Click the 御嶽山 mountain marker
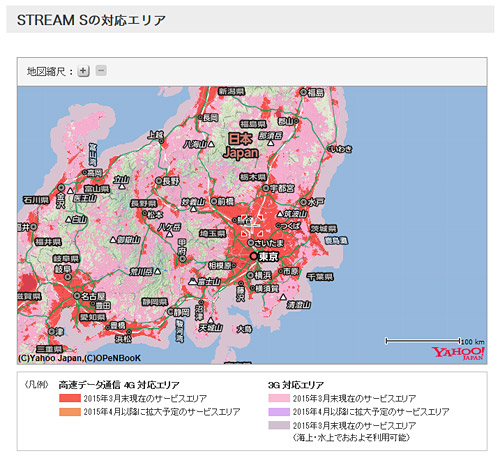The width and height of the screenshot is (500, 458). click(x=113, y=240)
